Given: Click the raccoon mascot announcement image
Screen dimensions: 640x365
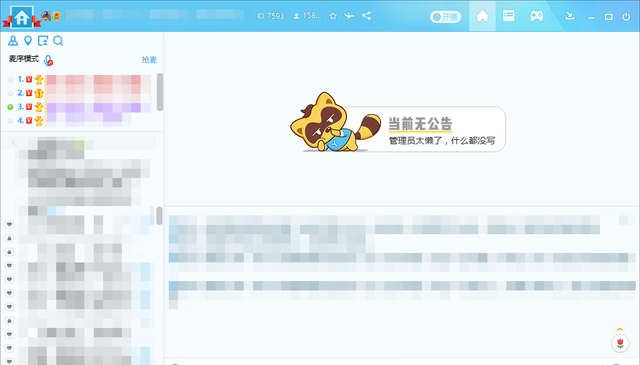Looking at the screenshot, I should point(335,122).
